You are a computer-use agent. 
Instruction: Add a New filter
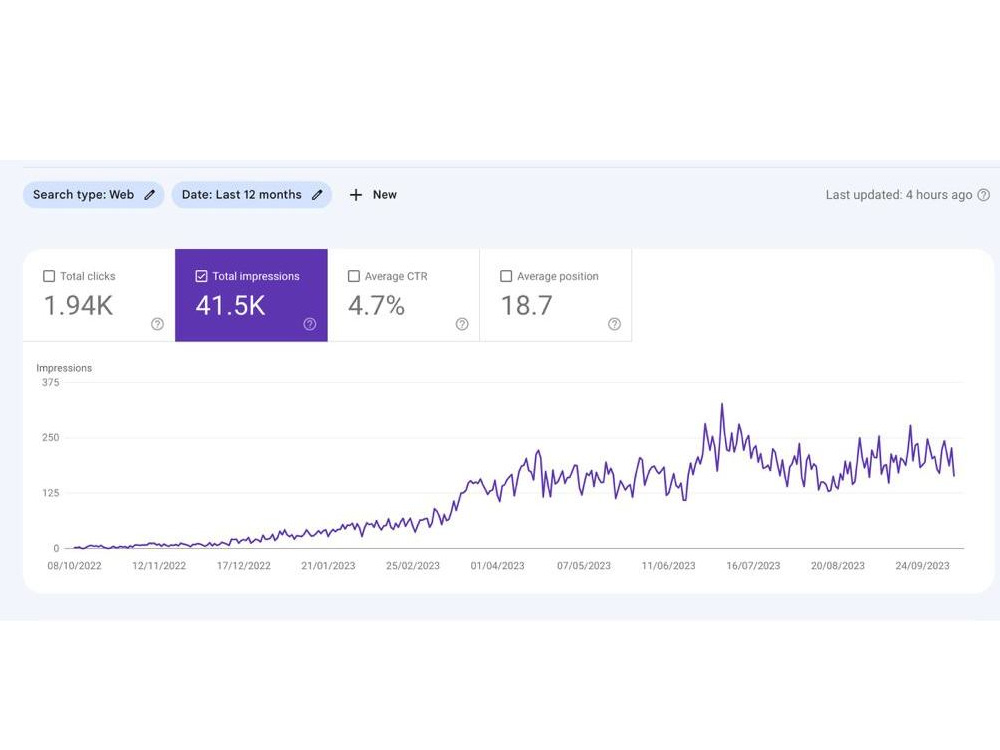[373, 195]
